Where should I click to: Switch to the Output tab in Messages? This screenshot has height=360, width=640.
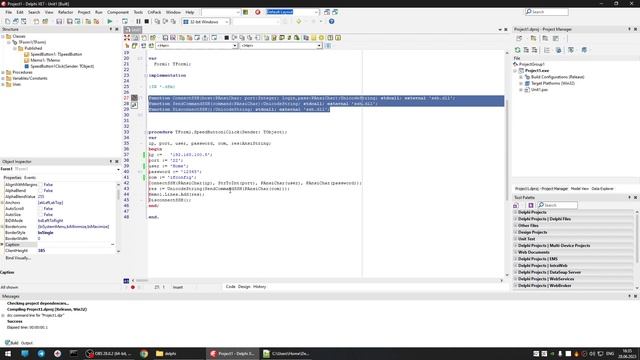[x=27, y=343]
